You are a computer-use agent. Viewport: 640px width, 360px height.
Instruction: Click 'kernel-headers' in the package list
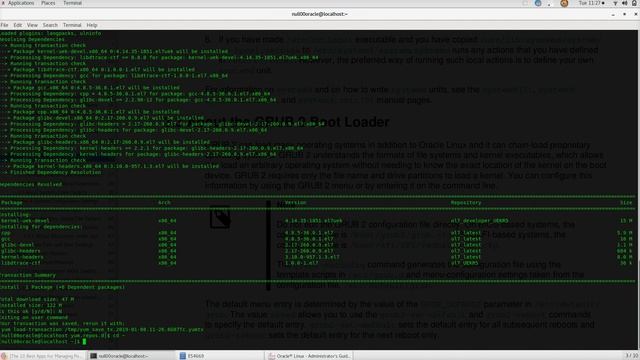tap(22, 257)
